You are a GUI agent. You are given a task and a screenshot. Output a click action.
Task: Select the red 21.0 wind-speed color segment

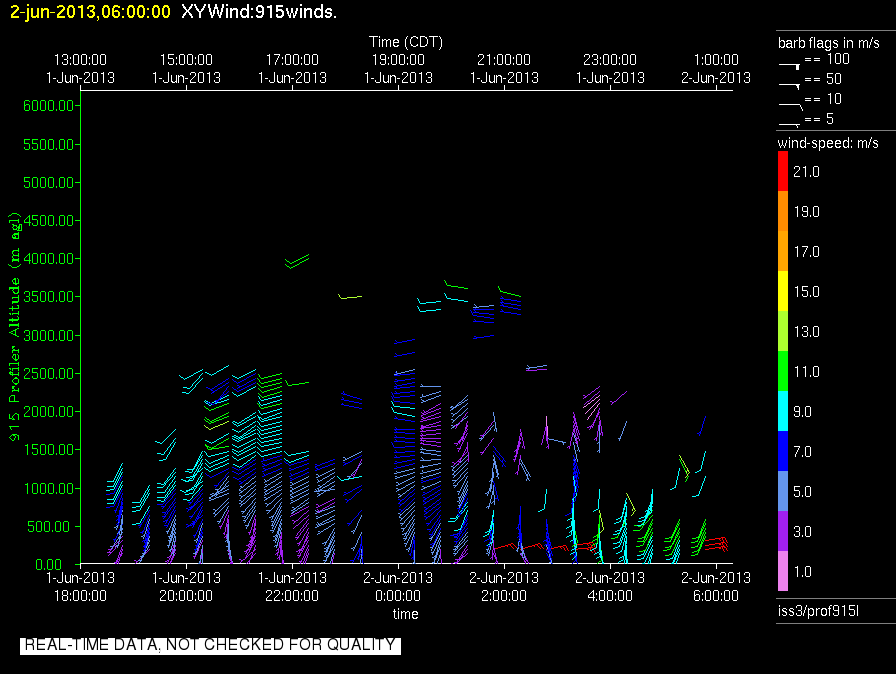tap(783, 171)
